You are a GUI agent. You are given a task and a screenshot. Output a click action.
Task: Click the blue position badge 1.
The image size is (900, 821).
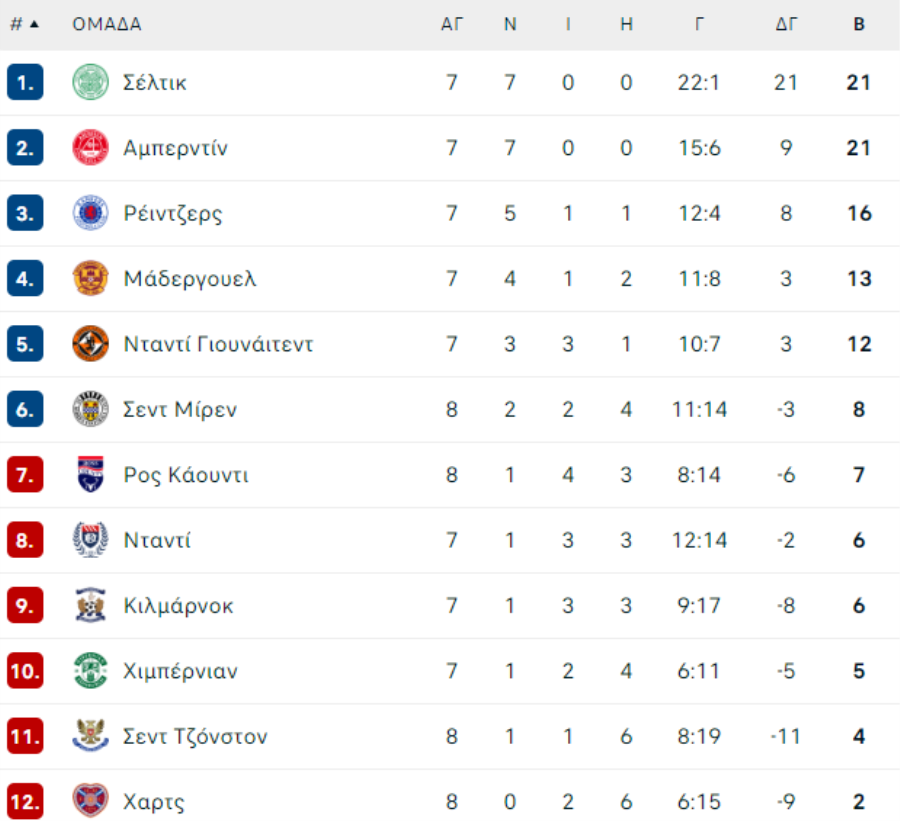pyautogui.click(x=25, y=82)
